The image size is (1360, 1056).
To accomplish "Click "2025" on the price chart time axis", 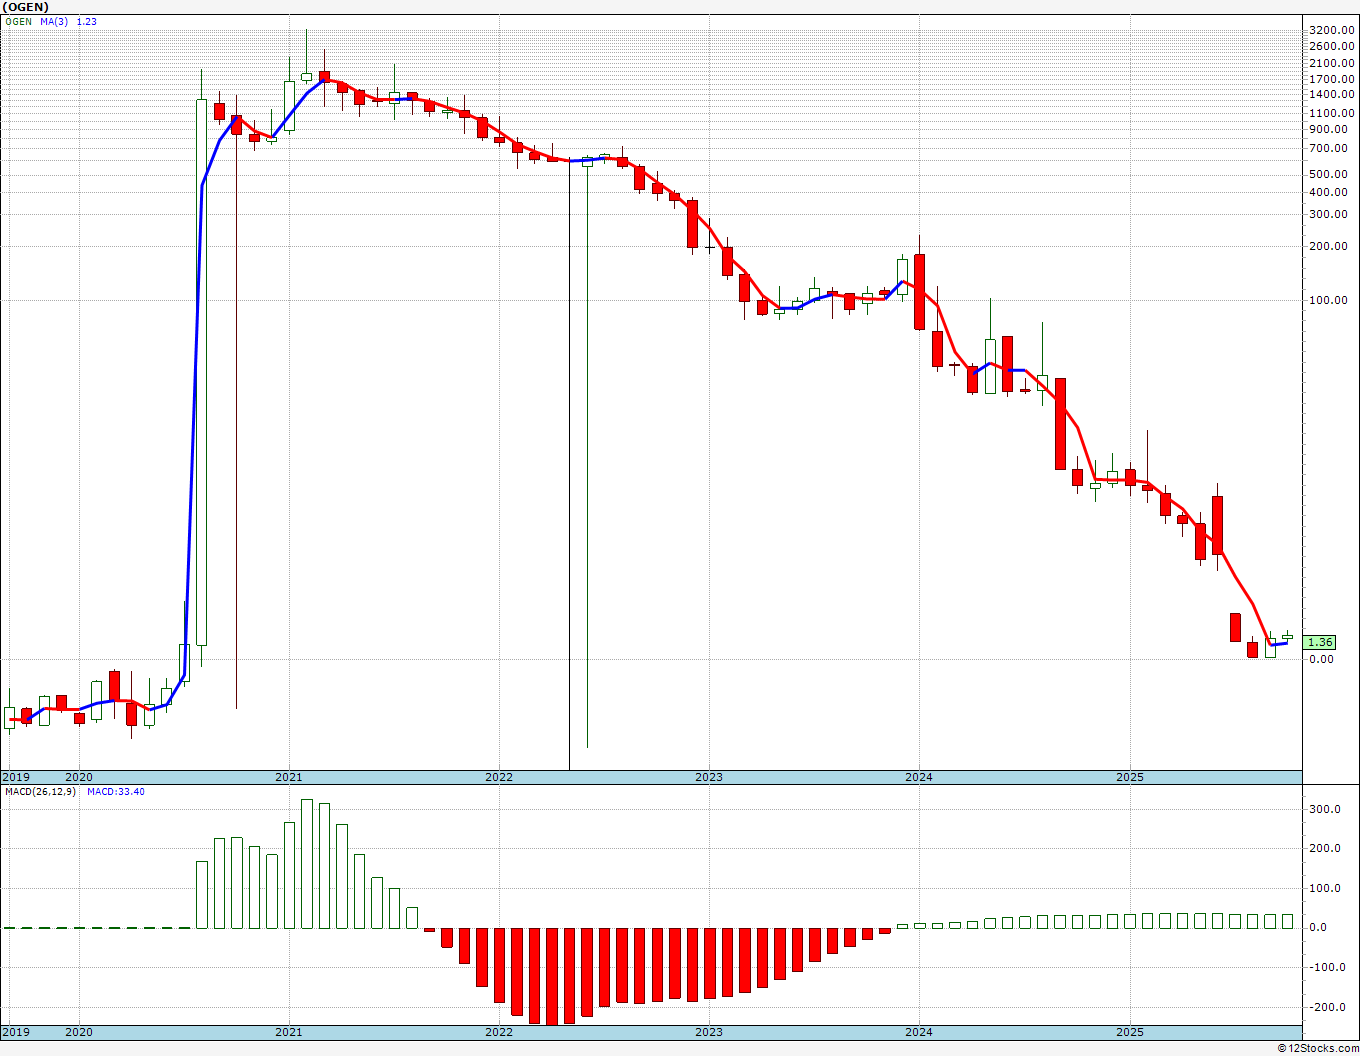I will 1130,777.
